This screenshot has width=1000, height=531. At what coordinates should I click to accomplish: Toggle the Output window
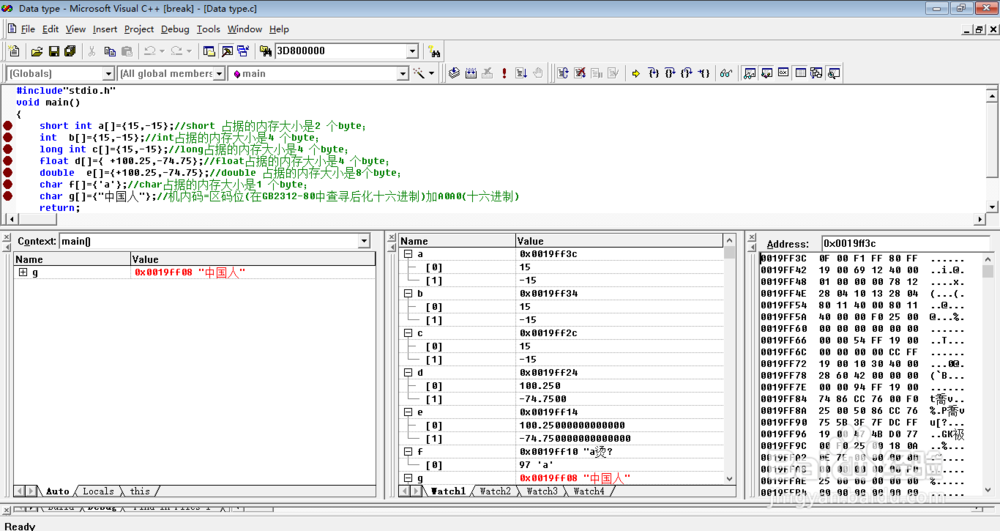(x=226, y=51)
